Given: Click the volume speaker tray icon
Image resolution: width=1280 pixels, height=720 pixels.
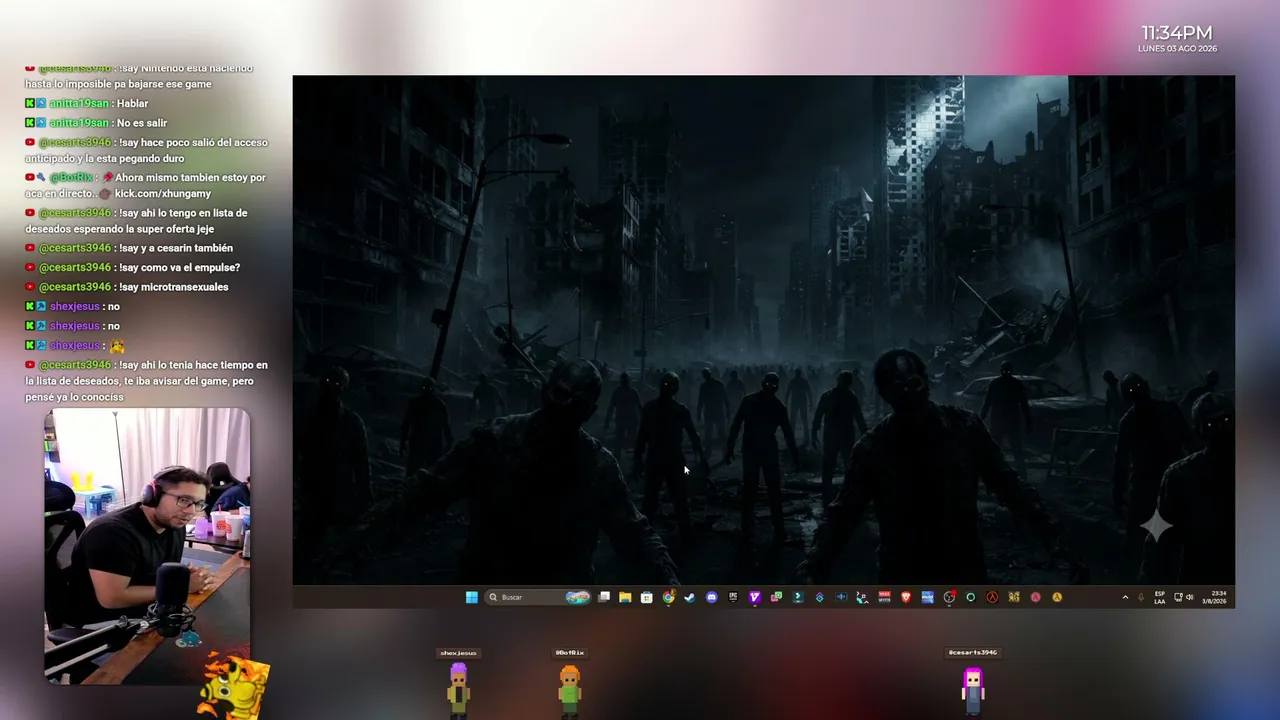Looking at the screenshot, I should (x=1189, y=597).
